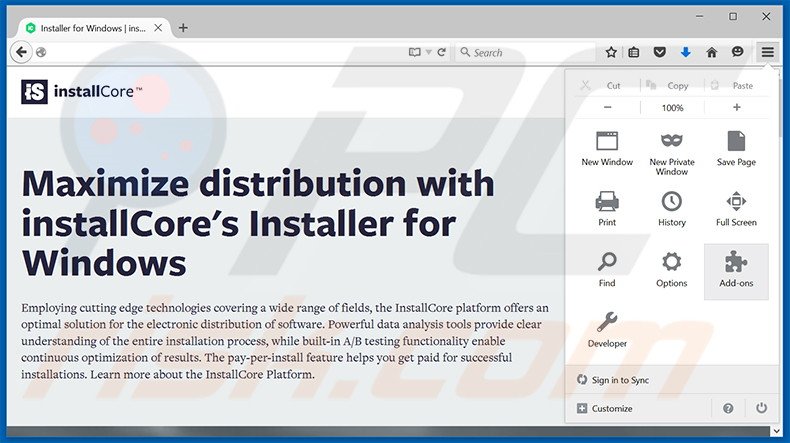Open Add-ons manager
The image size is (790, 443).
(736, 271)
